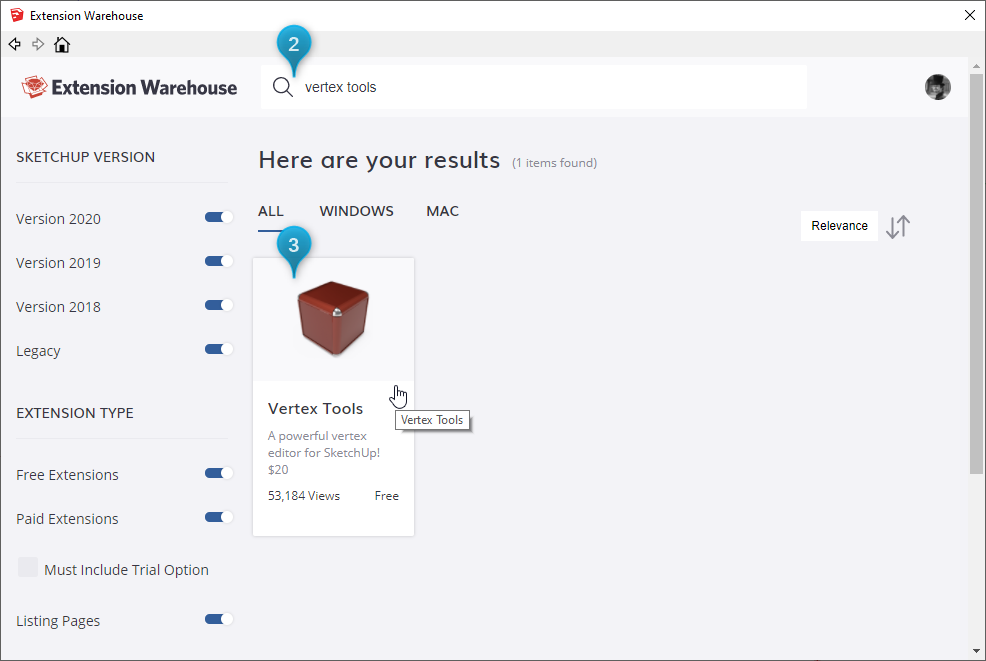Switch to the MAC tab

[442, 211]
